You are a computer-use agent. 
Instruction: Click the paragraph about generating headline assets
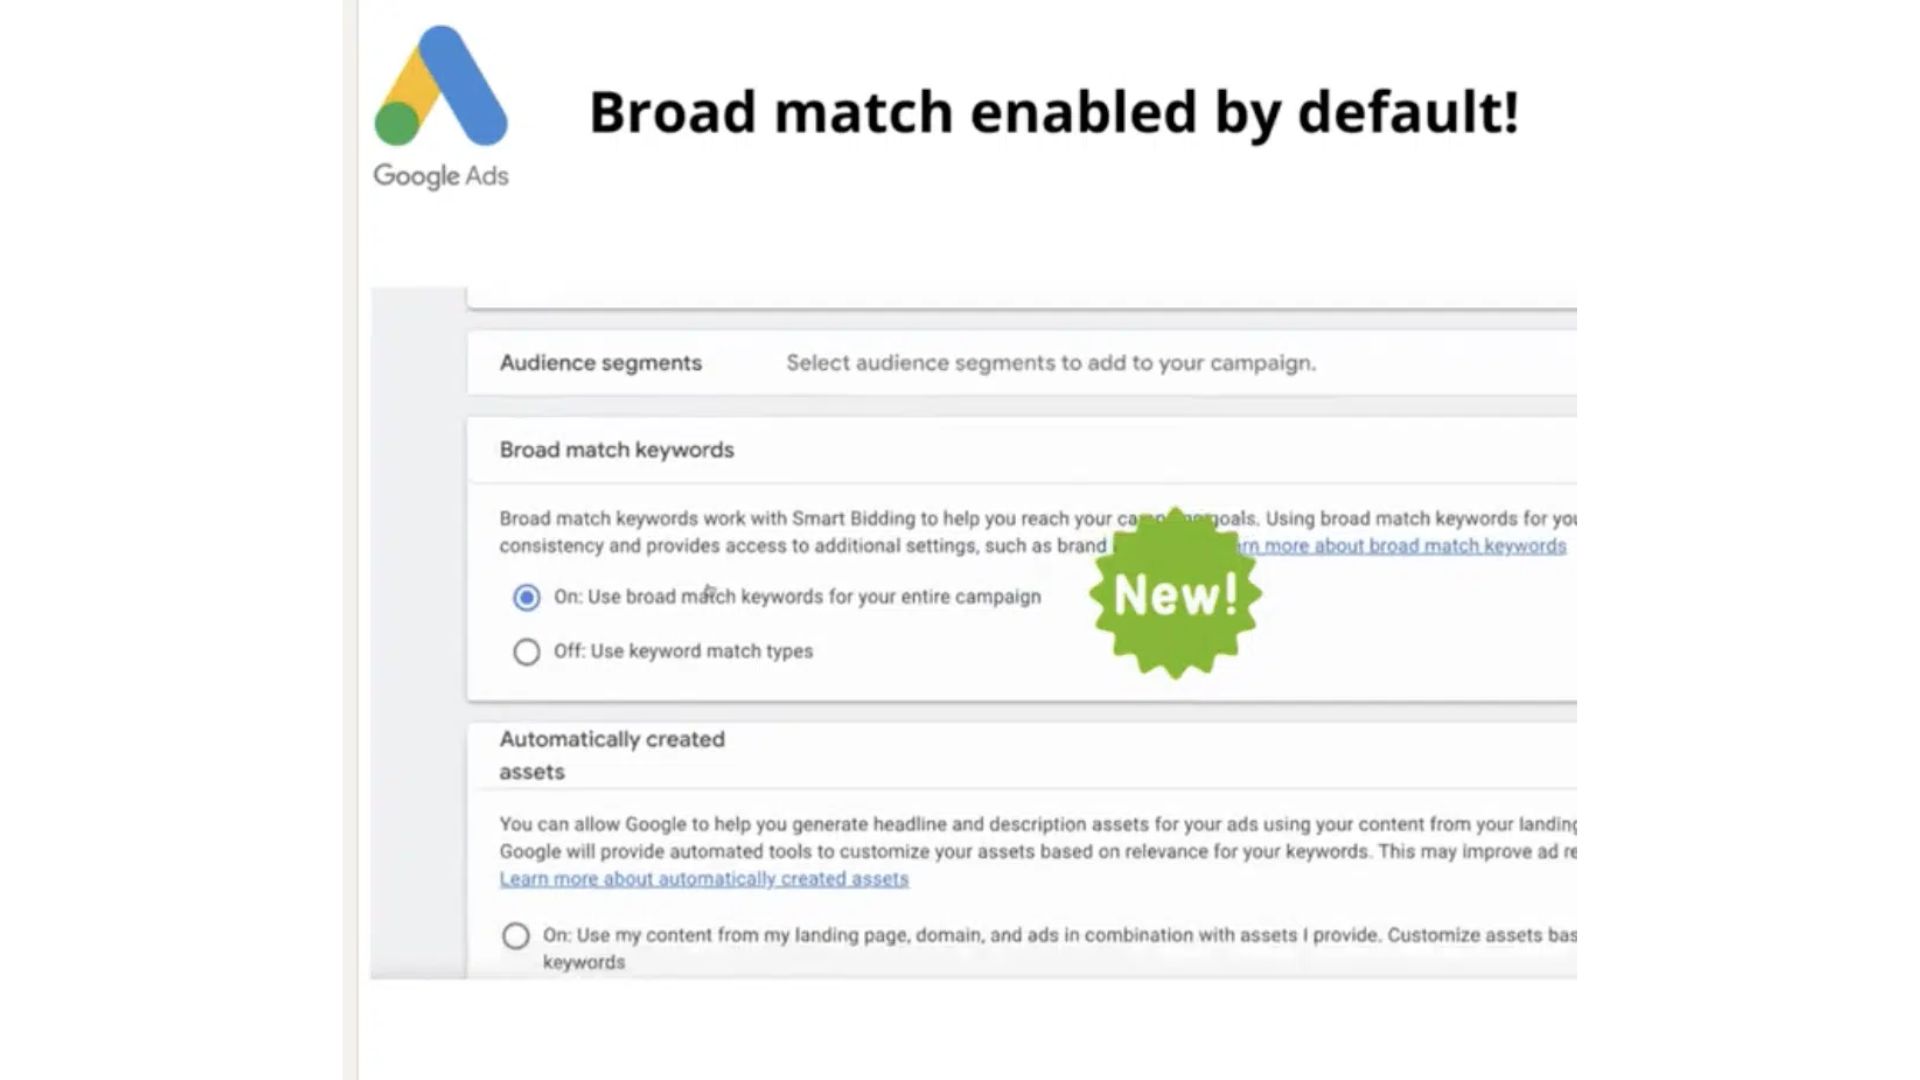click(1000, 838)
